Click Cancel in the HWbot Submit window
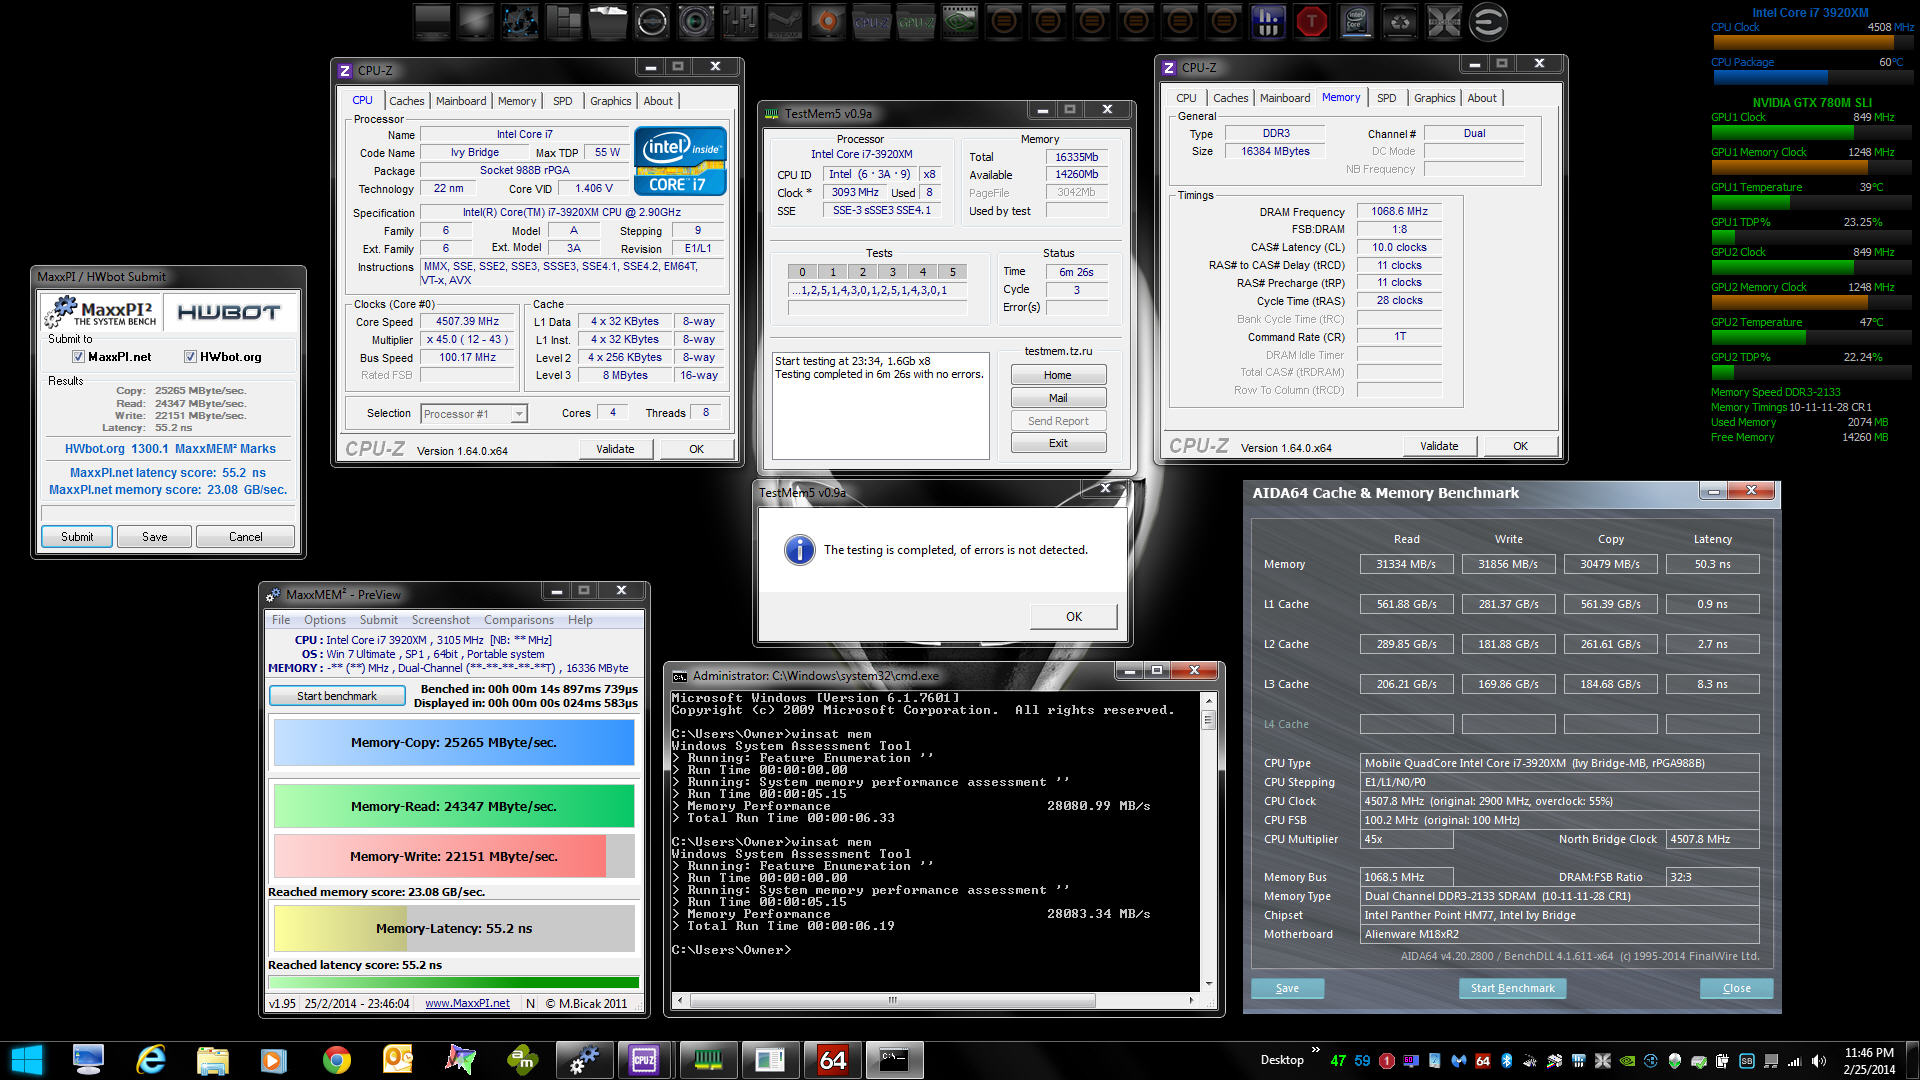 pyautogui.click(x=245, y=537)
